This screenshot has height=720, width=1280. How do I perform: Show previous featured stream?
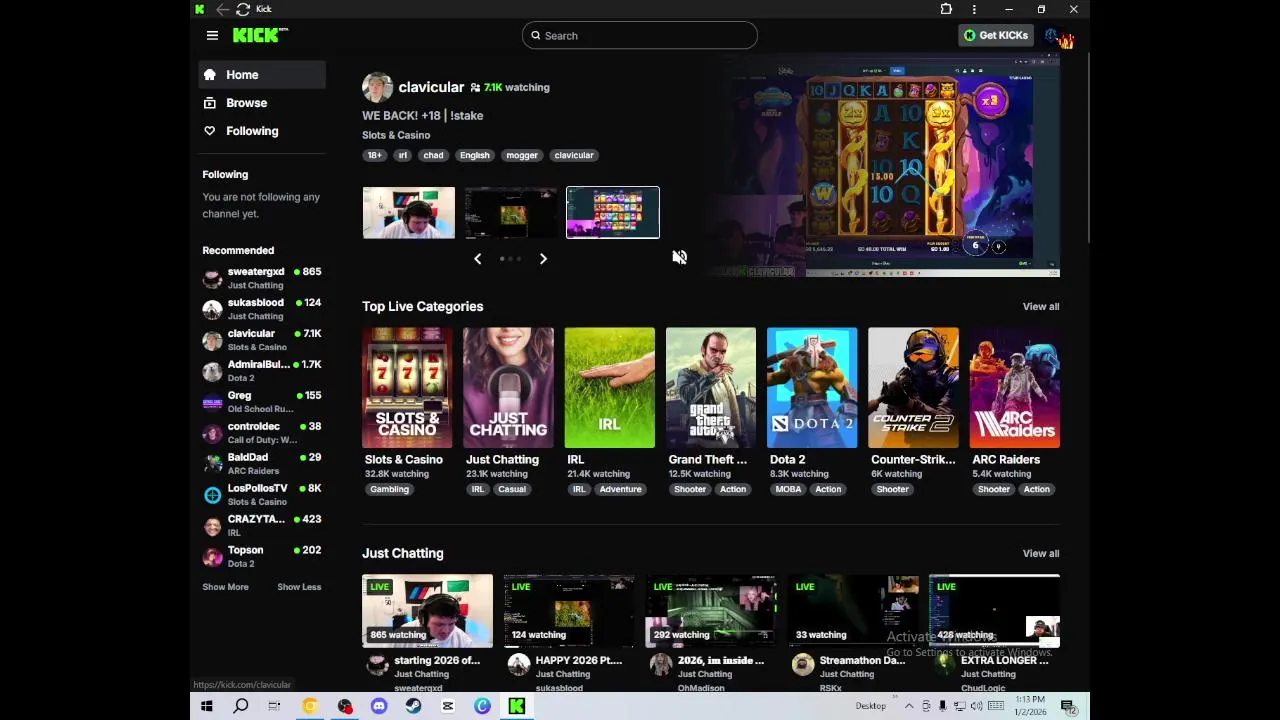click(x=477, y=259)
